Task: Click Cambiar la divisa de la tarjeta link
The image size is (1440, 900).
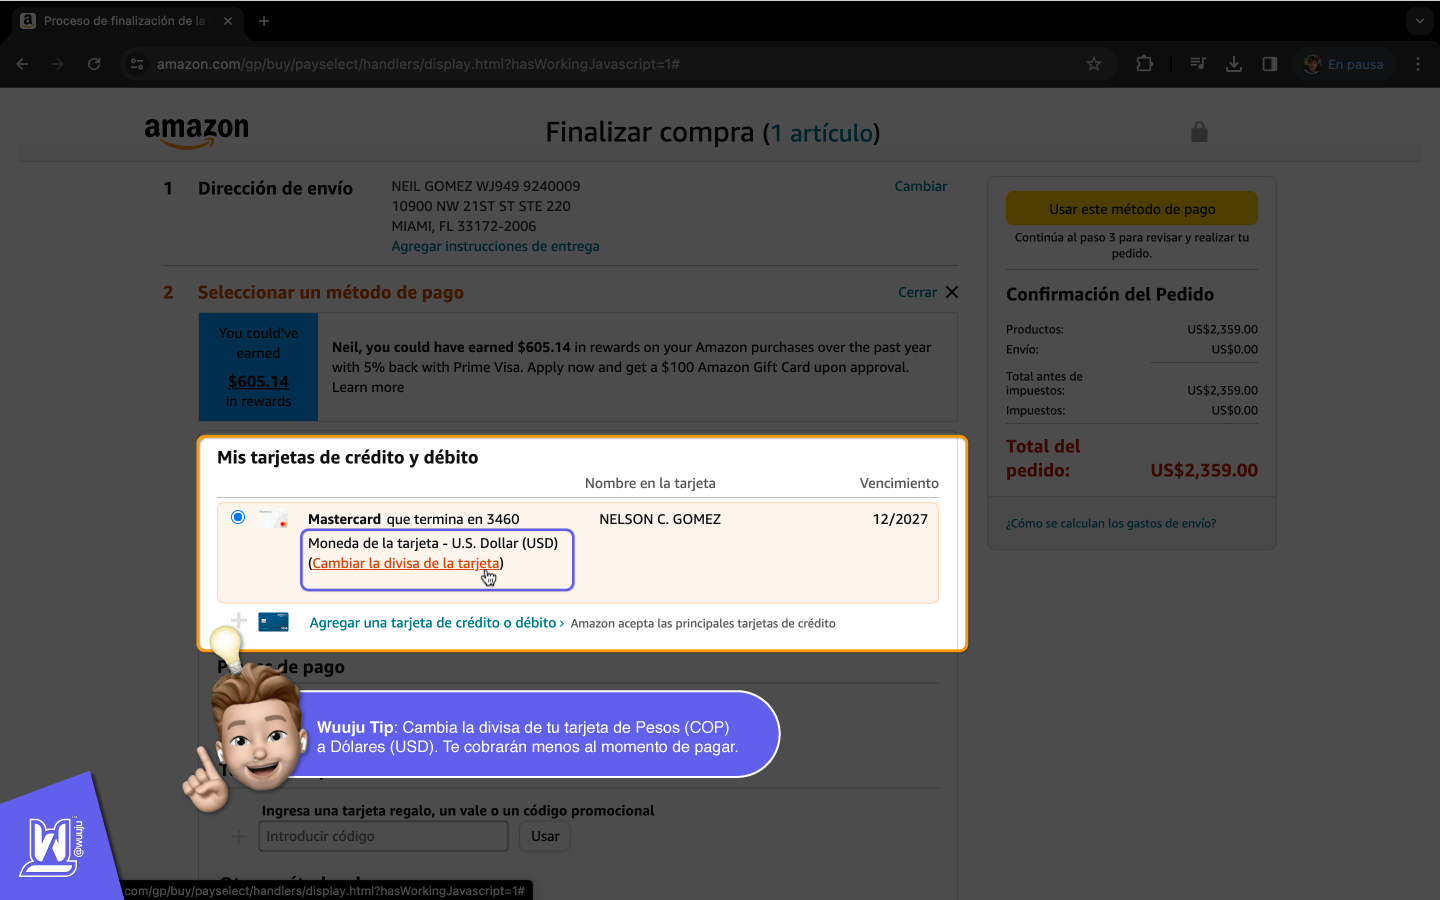Action: pyautogui.click(x=405, y=563)
